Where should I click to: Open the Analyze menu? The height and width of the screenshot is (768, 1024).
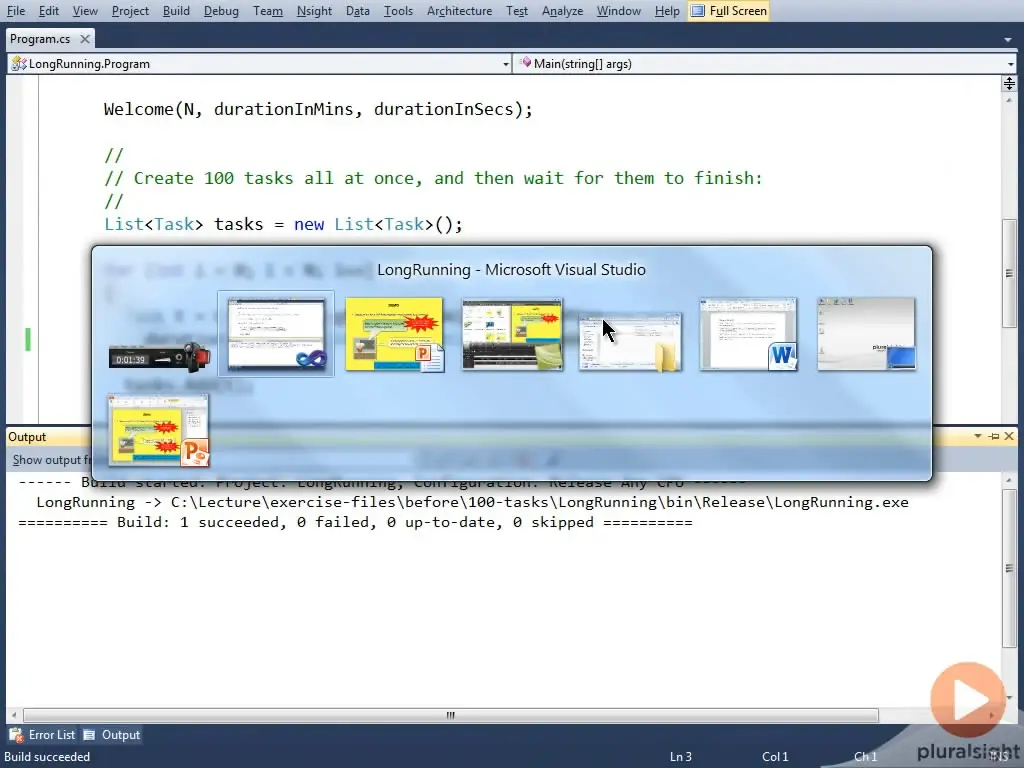(x=562, y=11)
